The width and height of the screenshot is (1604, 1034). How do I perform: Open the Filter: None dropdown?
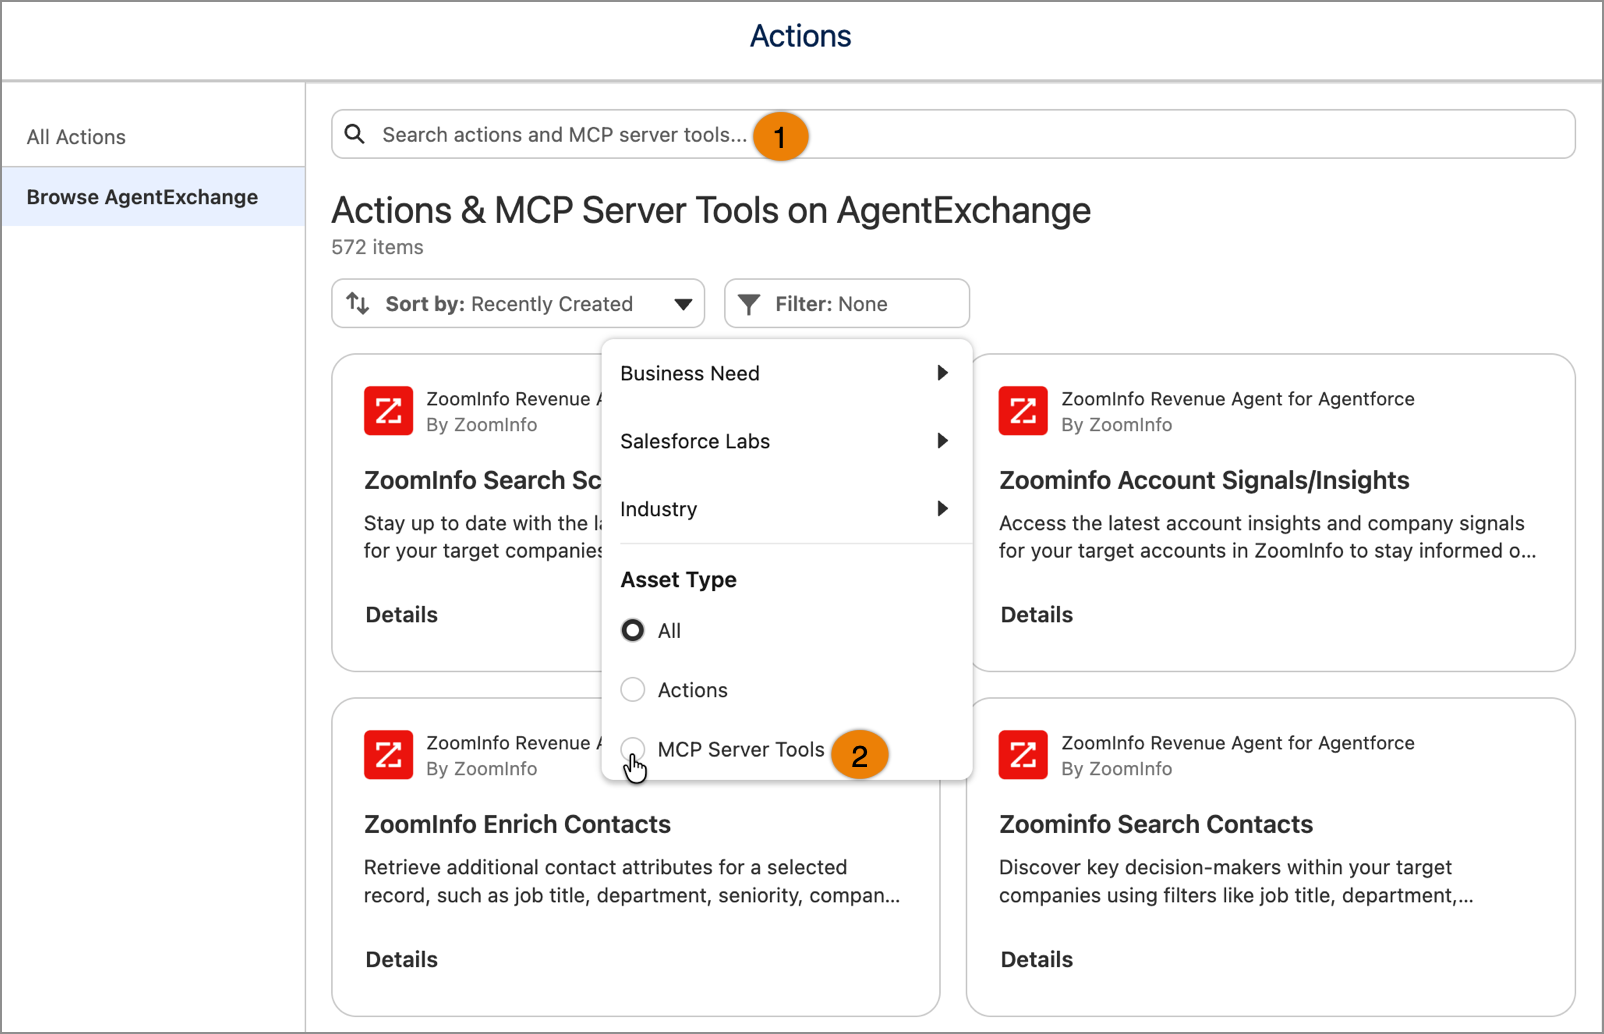coord(847,303)
